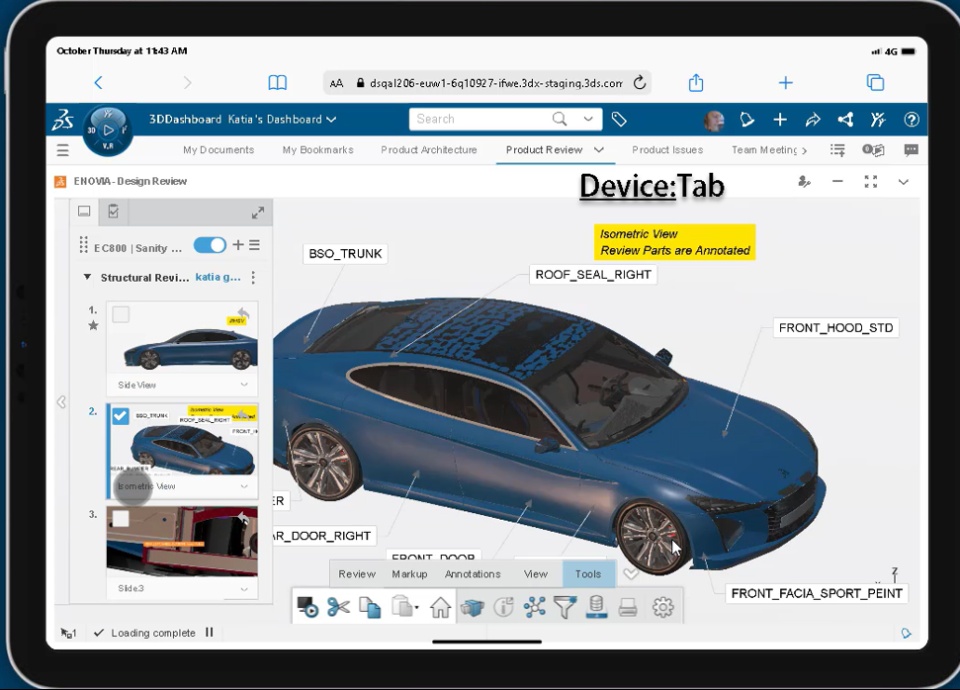Click the scissors section cut tool
Image resolution: width=960 pixels, height=690 pixels.
(338, 607)
